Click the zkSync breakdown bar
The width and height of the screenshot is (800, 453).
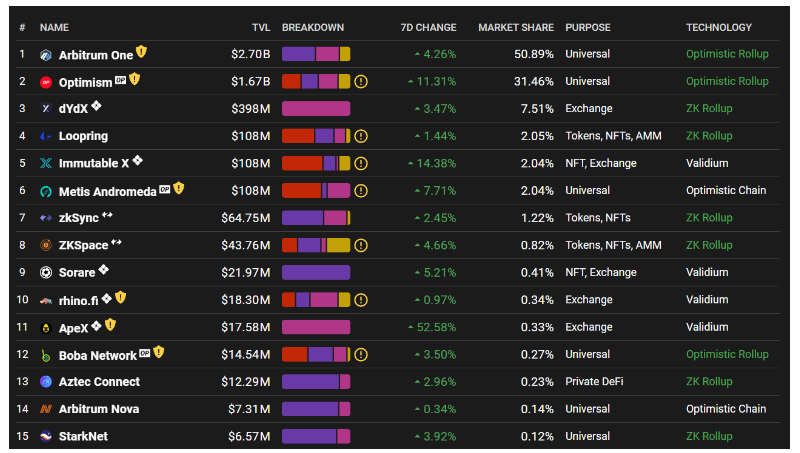pos(316,218)
